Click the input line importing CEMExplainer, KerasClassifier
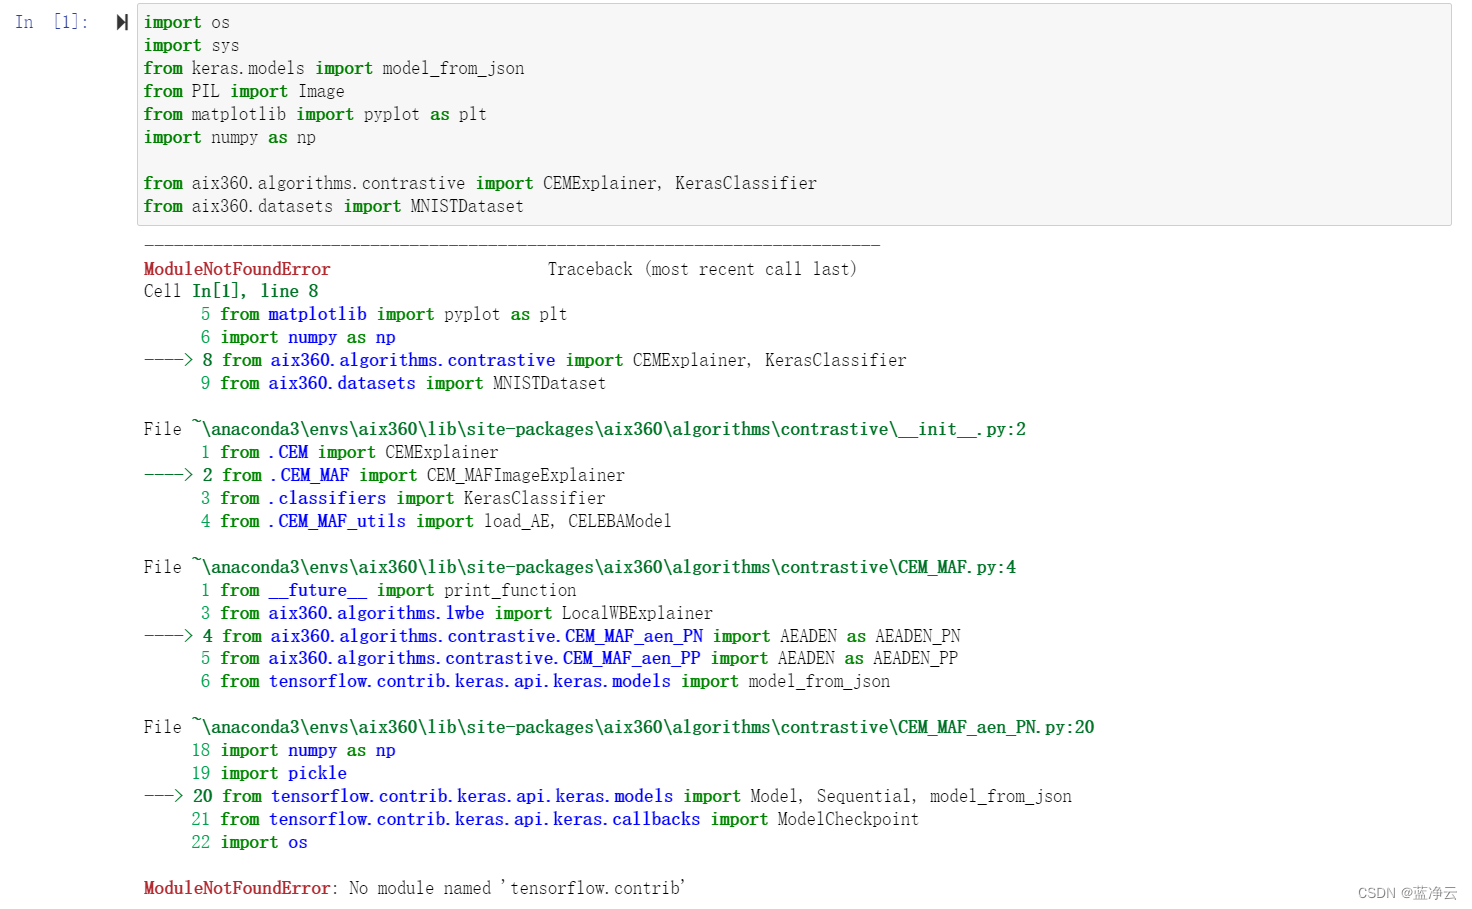 (480, 183)
